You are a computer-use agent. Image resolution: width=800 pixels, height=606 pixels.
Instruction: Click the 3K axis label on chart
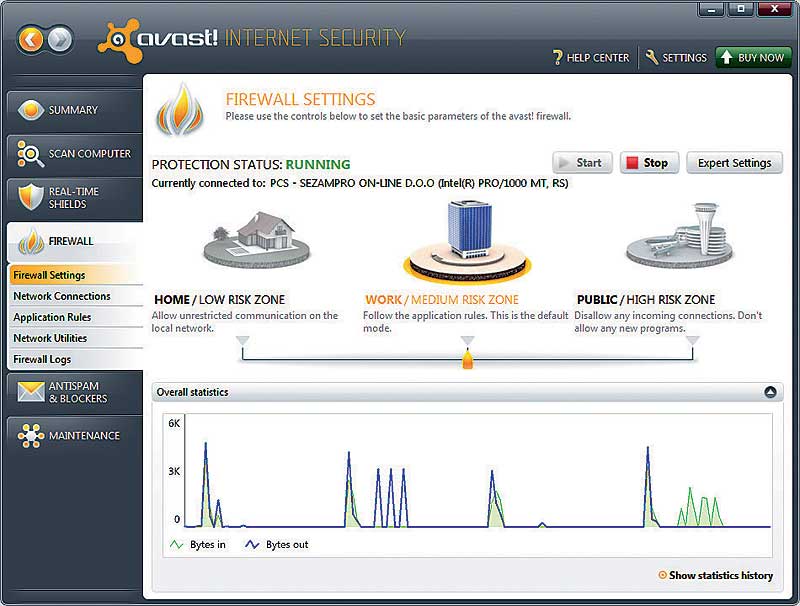[174, 471]
